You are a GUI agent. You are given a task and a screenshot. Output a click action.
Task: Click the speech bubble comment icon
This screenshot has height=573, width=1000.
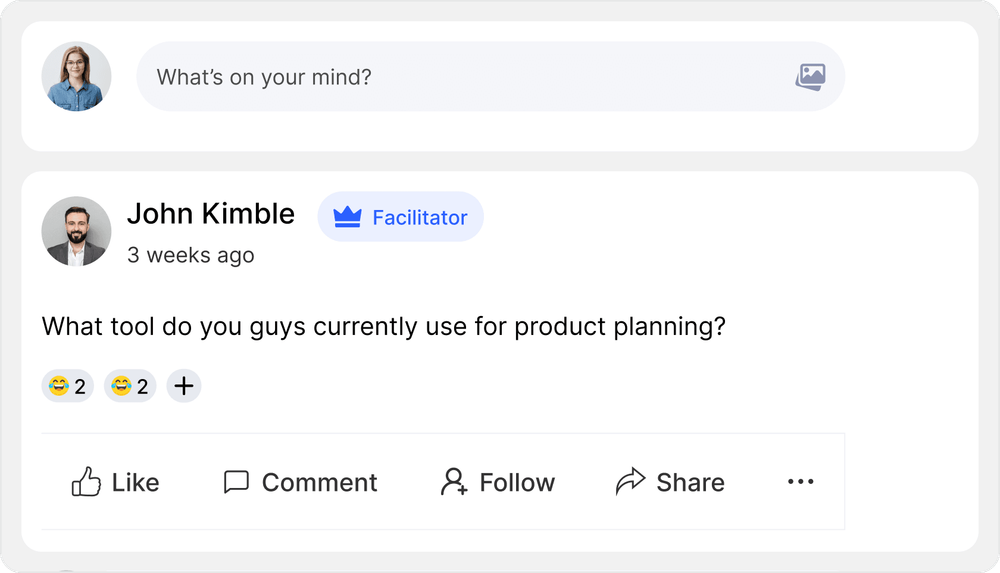pyautogui.click(x=236, y=482)
